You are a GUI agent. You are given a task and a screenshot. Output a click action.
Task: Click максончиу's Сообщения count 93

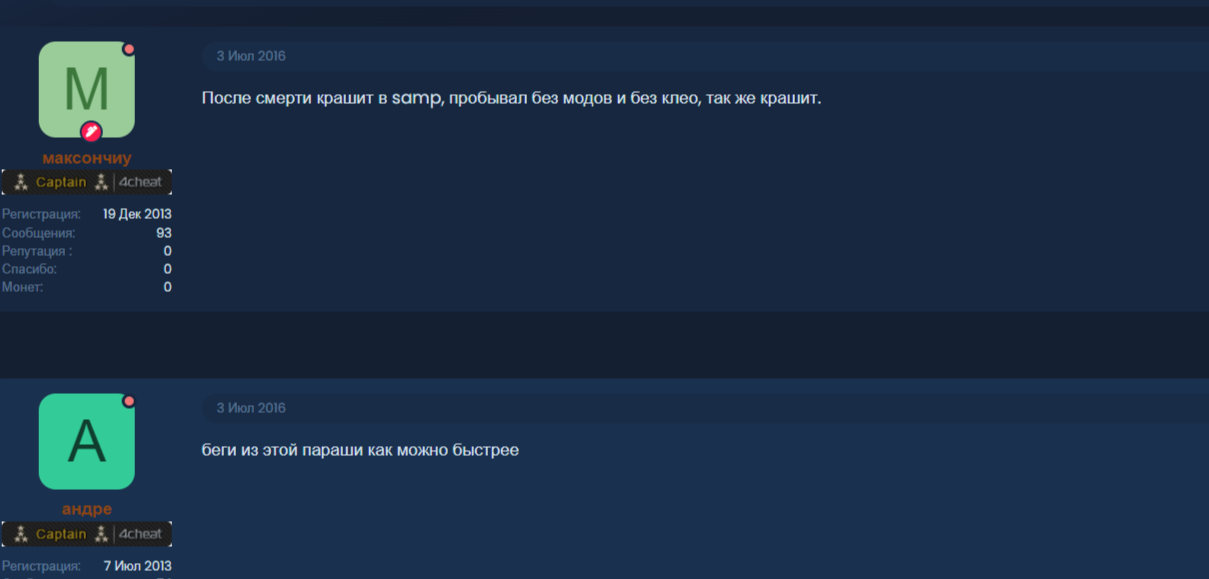[x=164, y=233]
